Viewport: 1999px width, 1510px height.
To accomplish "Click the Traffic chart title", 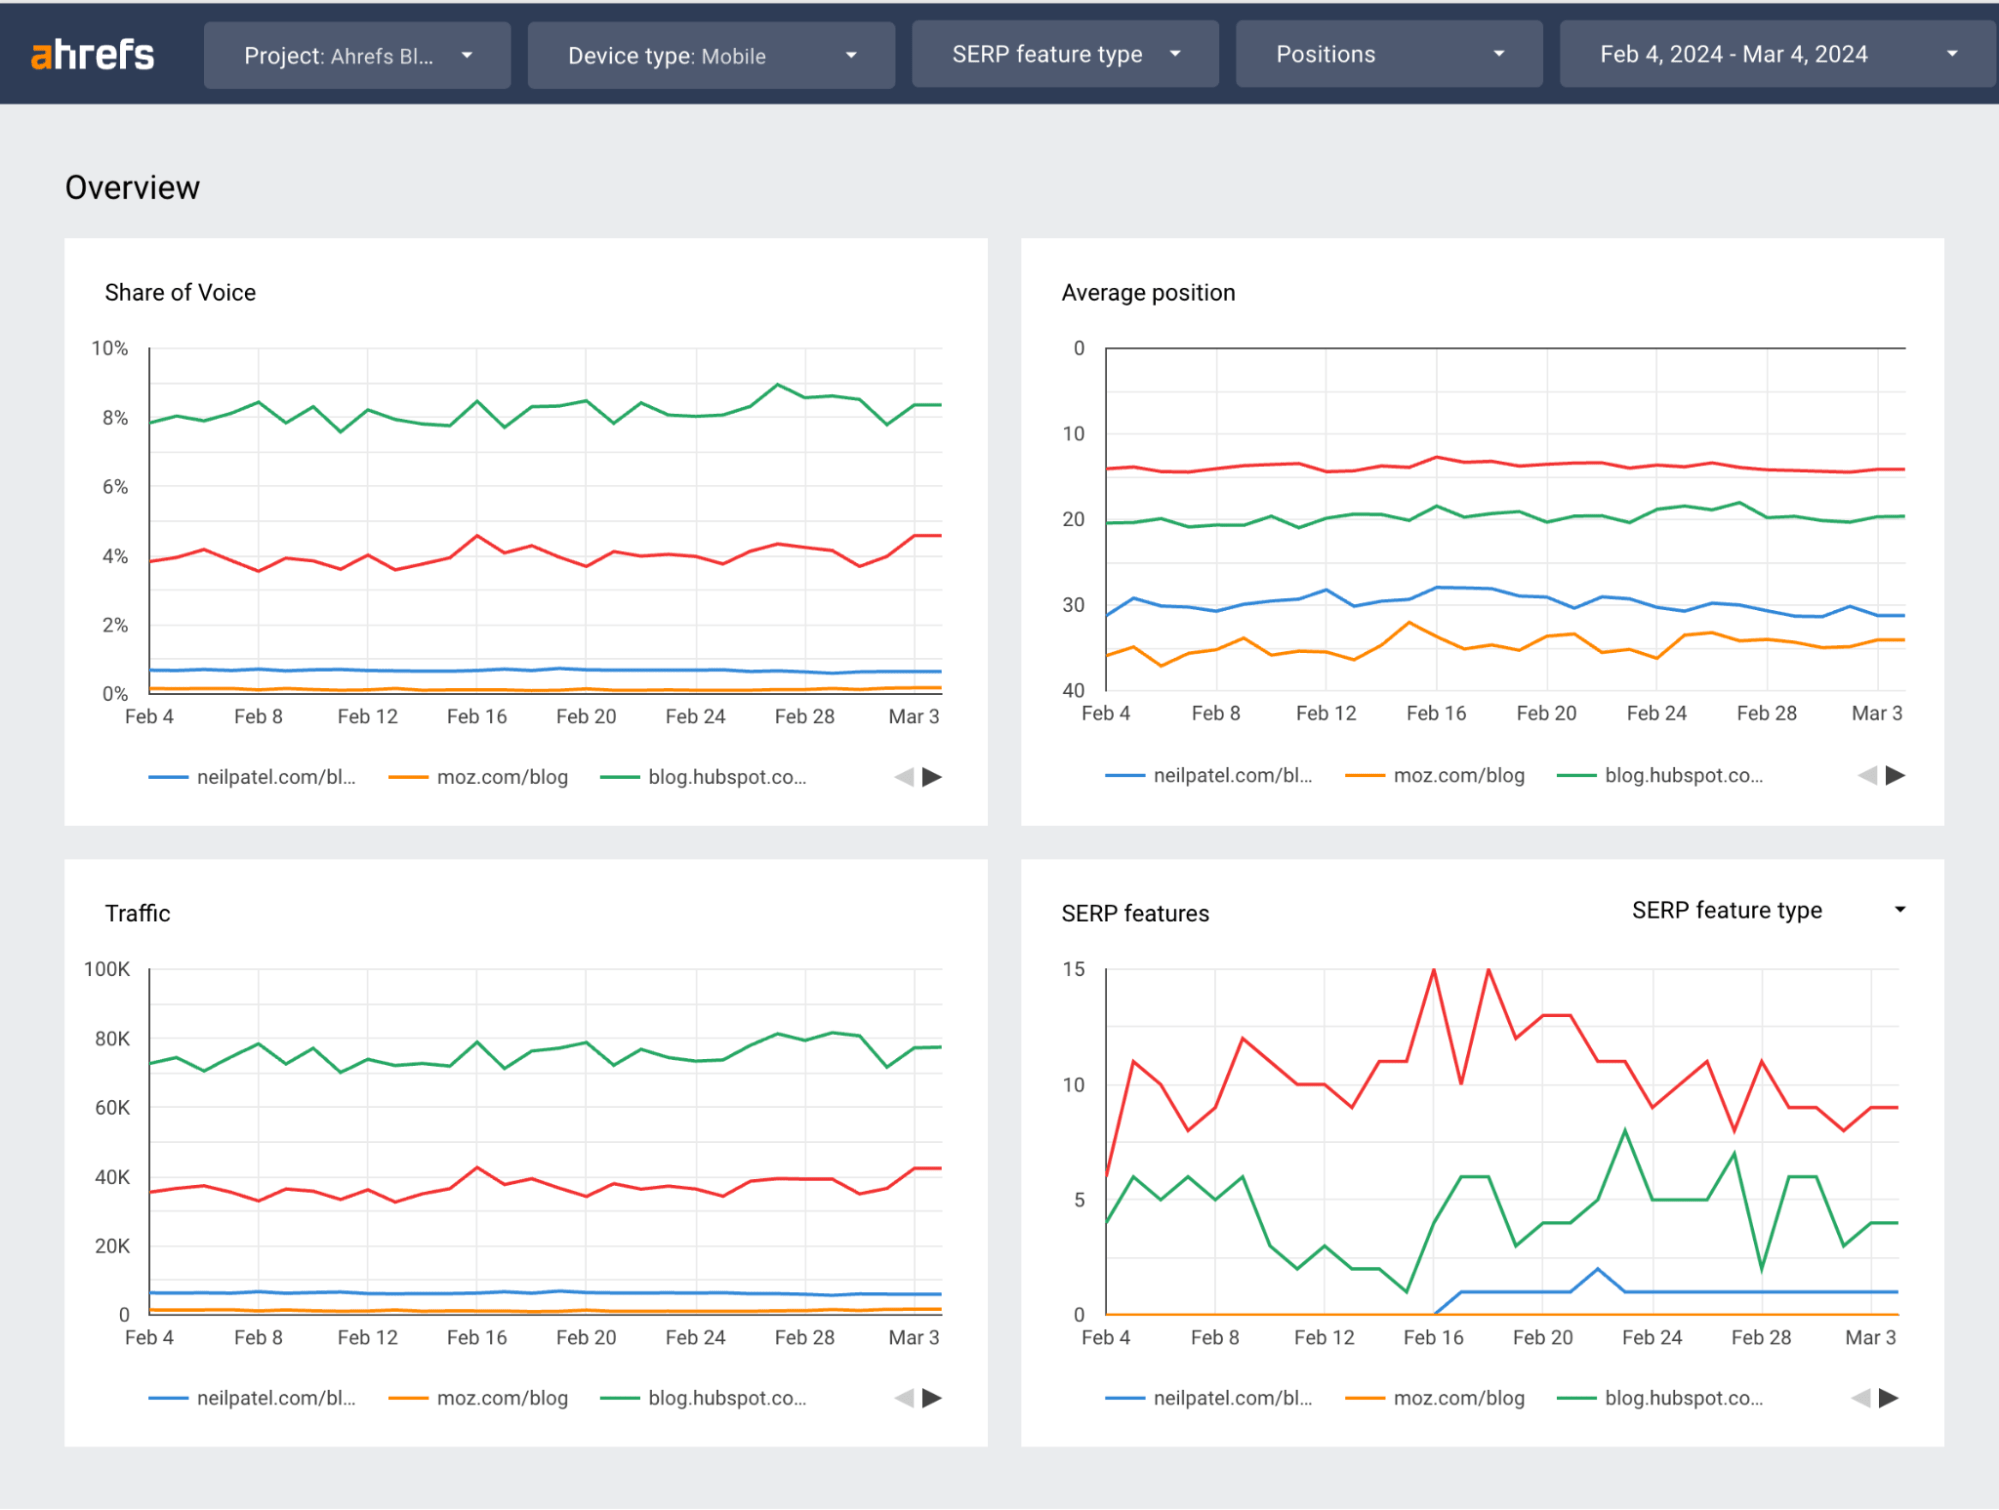I will (x=137, y=913).
